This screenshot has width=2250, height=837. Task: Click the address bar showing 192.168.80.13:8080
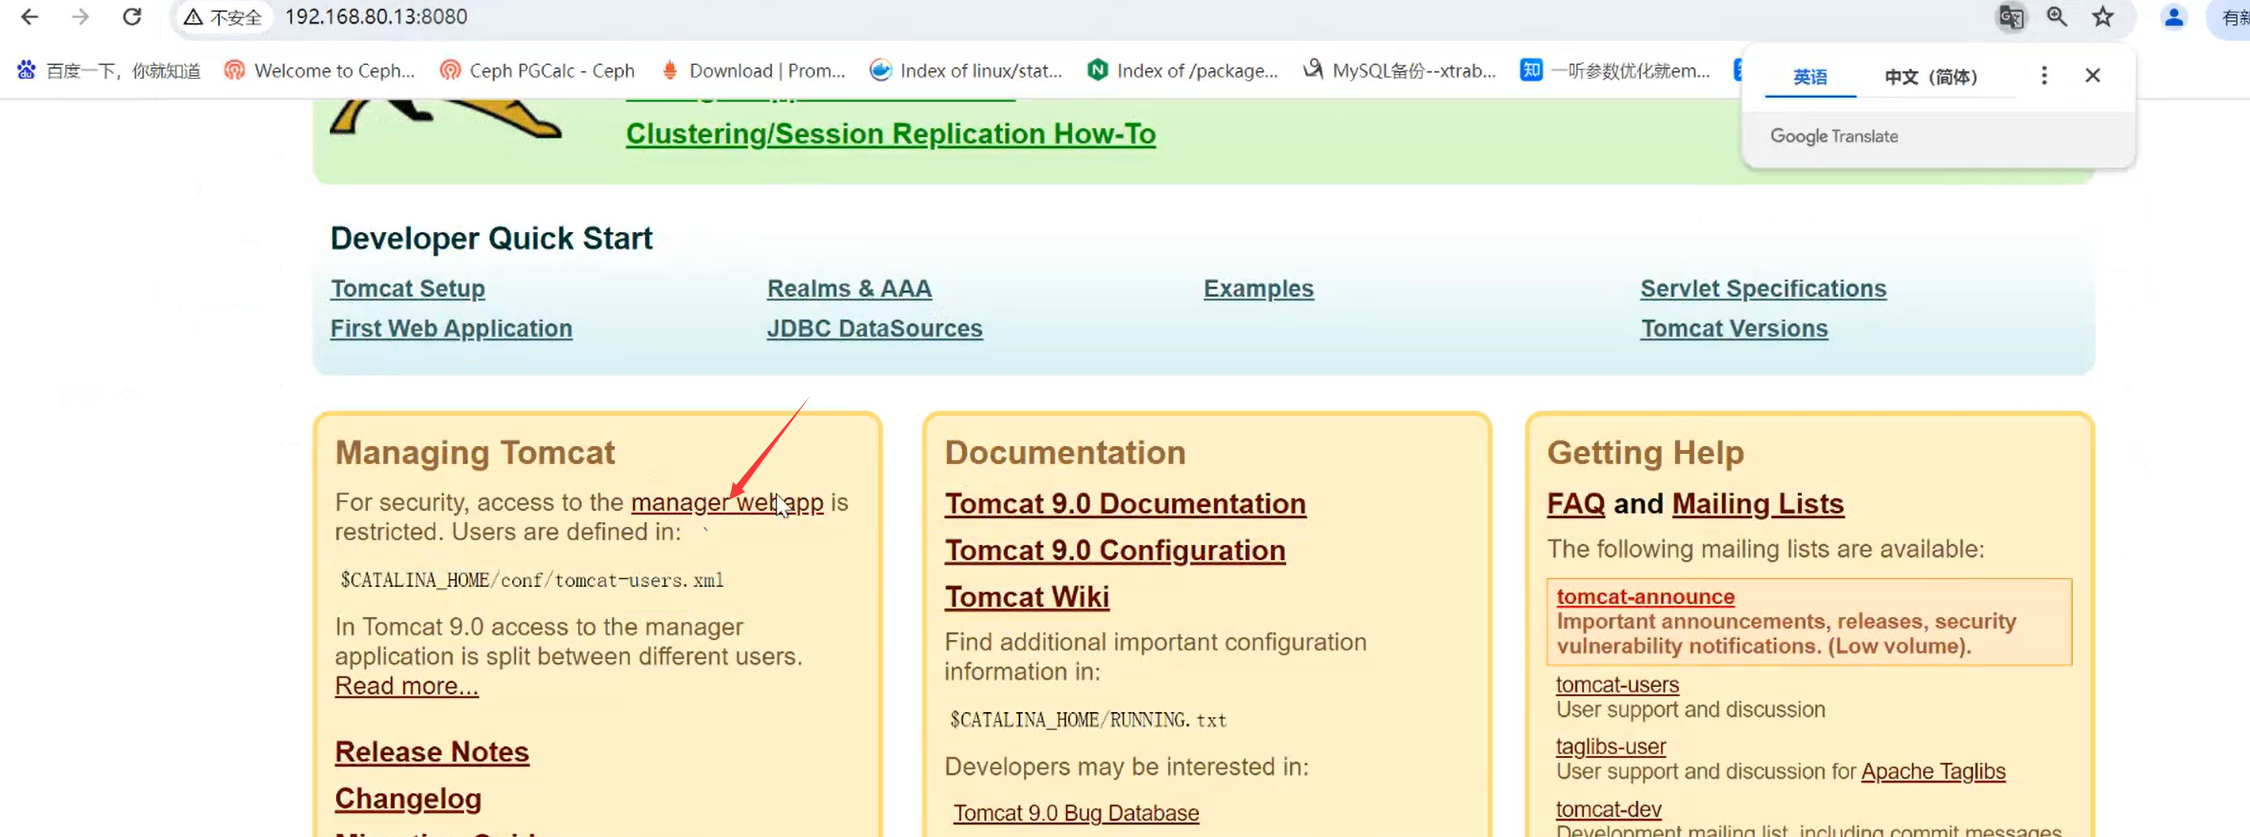[x=376, y=17]
